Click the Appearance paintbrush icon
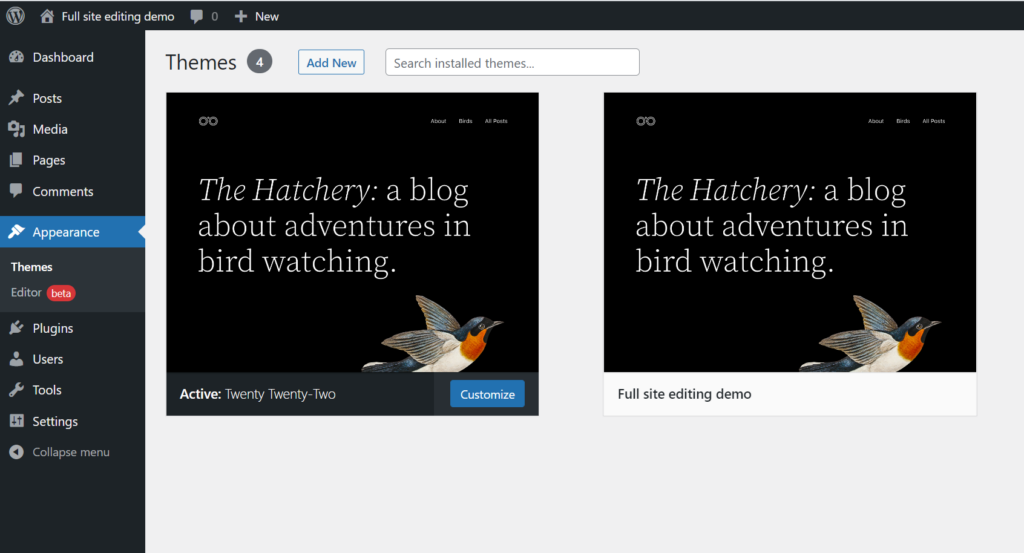 pos(16,232)
